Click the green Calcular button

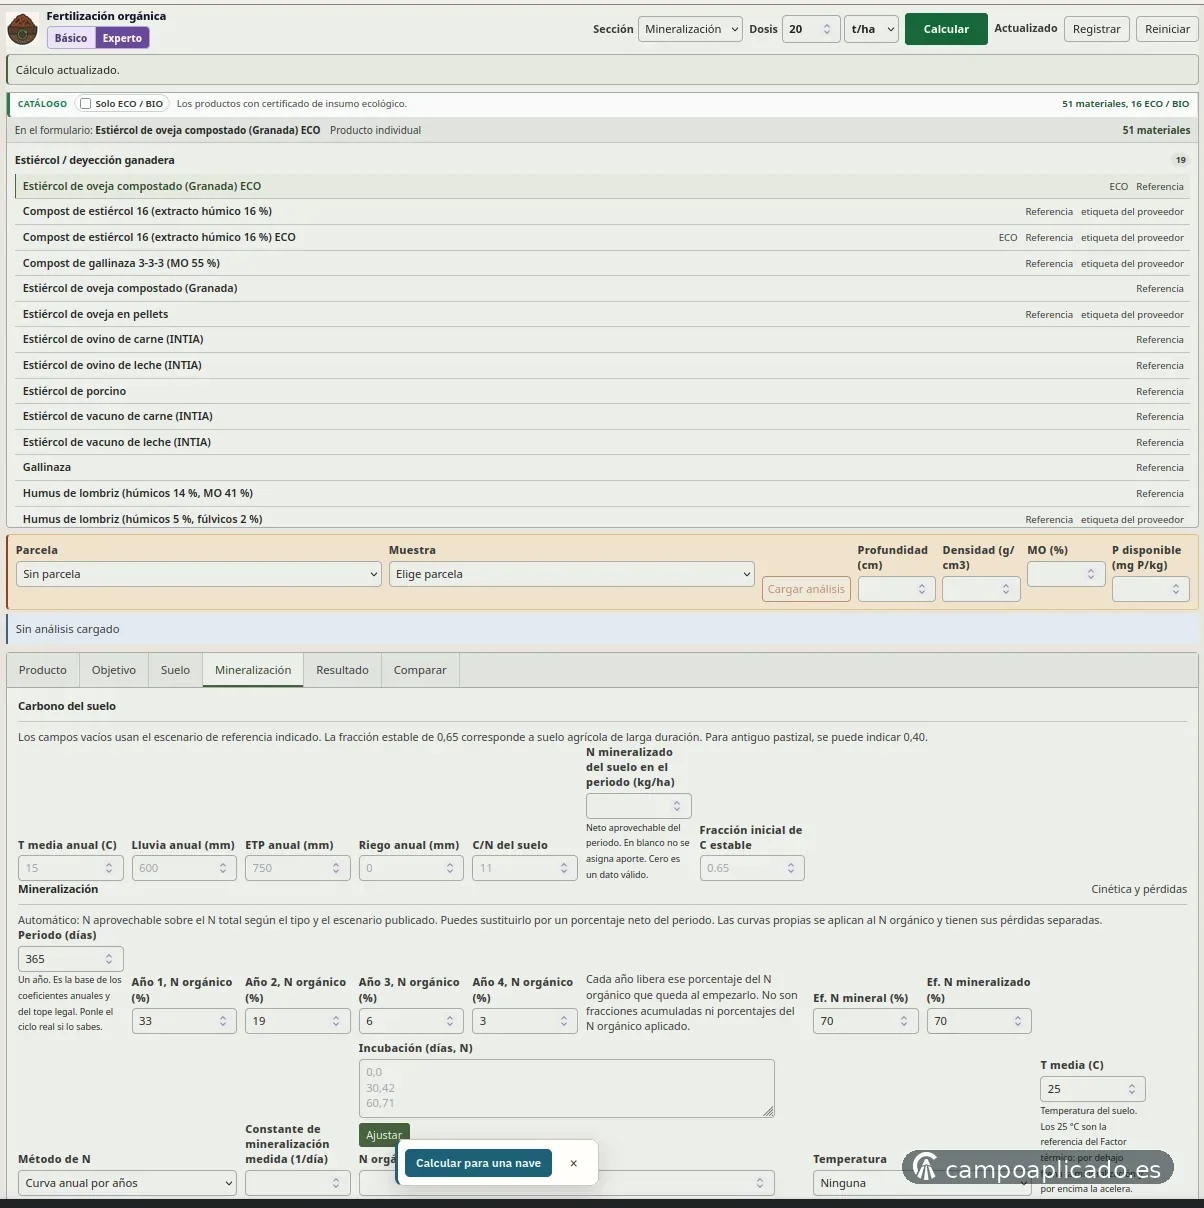946,29
